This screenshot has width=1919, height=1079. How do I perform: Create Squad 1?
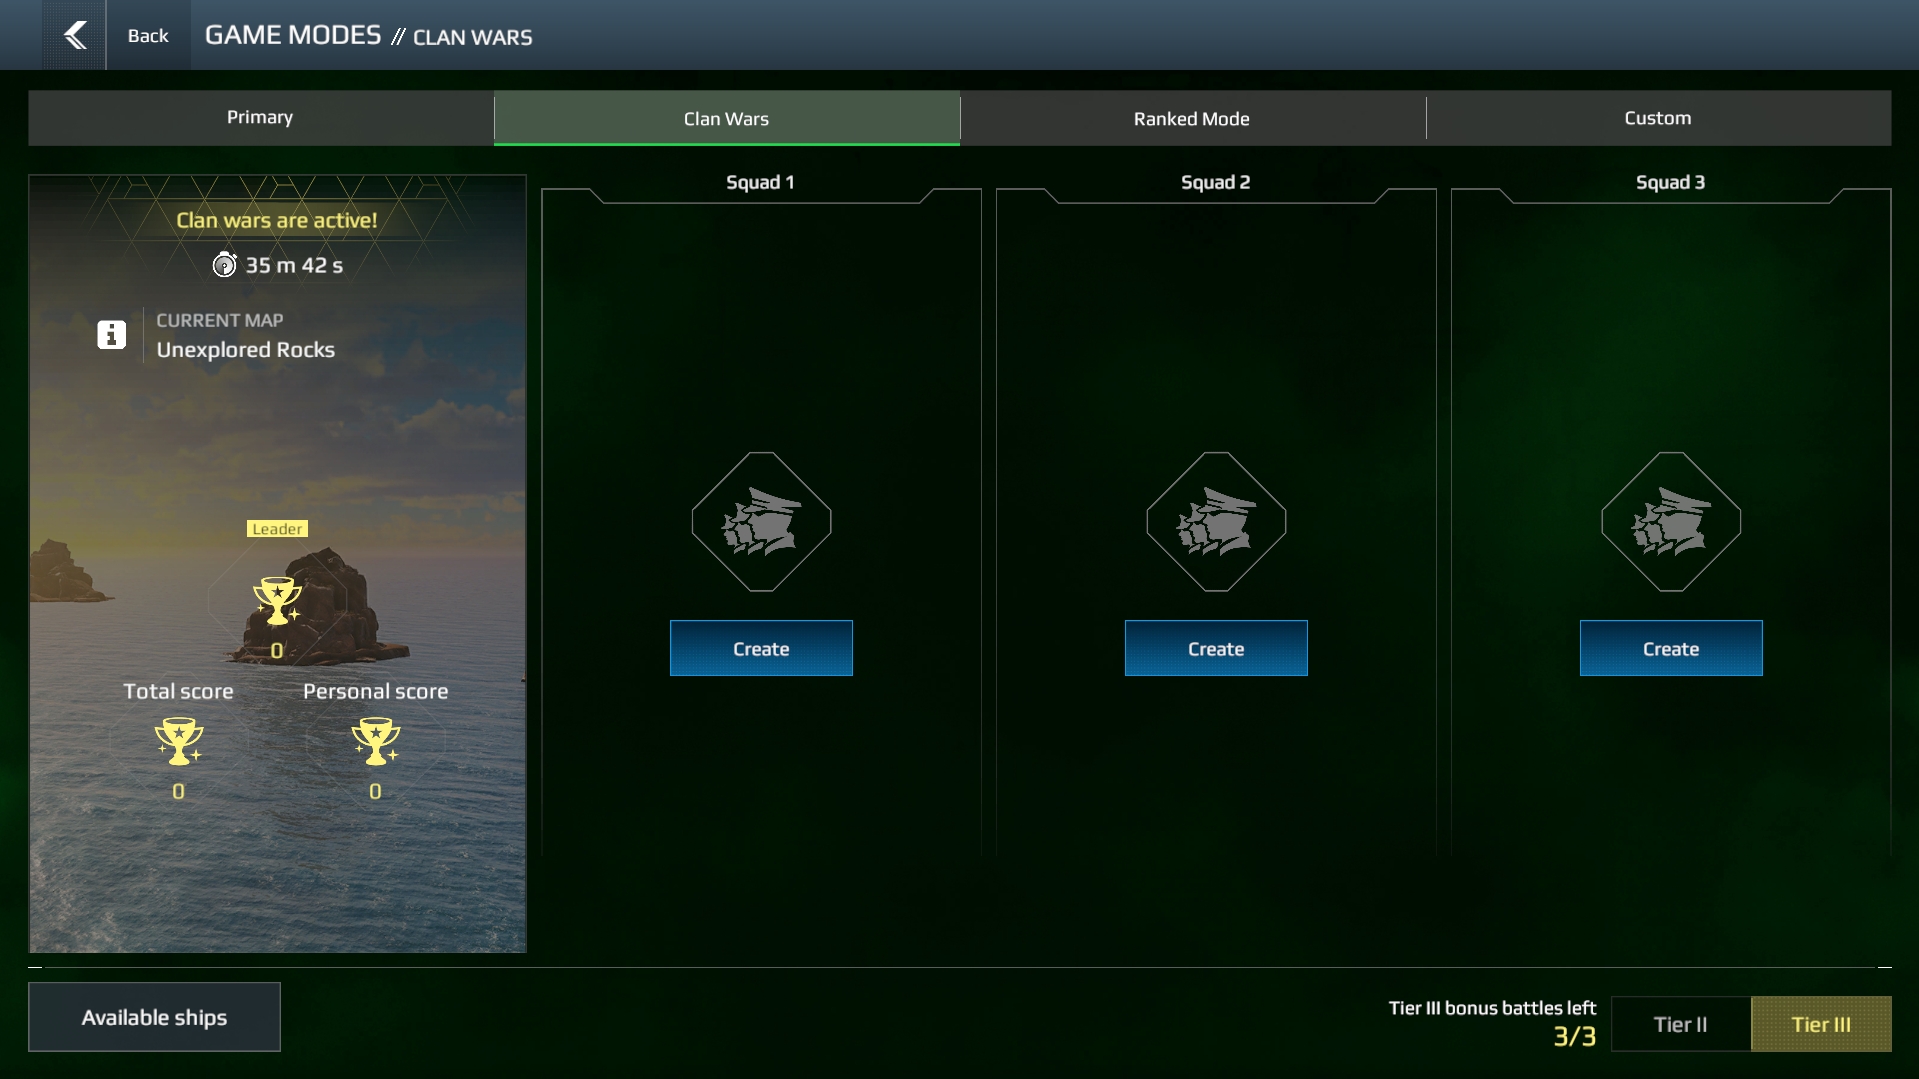coord(761,648)
